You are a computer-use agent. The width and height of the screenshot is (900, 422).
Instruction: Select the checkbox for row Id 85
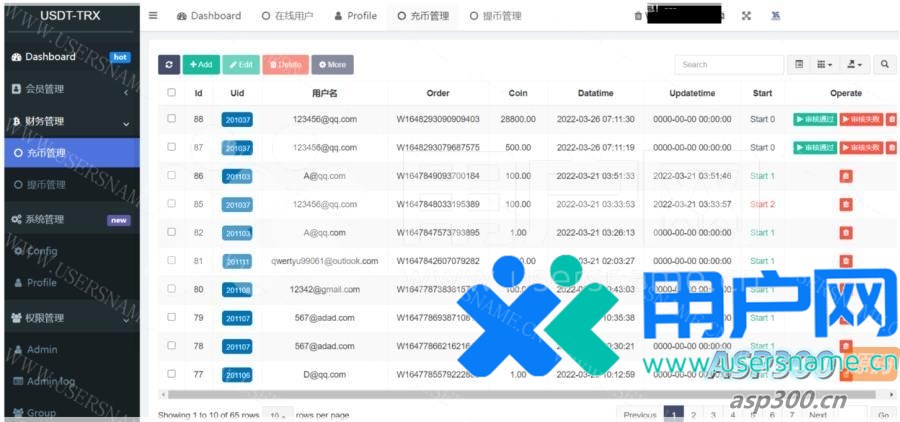pyautogui.click(x=172, y=204)
